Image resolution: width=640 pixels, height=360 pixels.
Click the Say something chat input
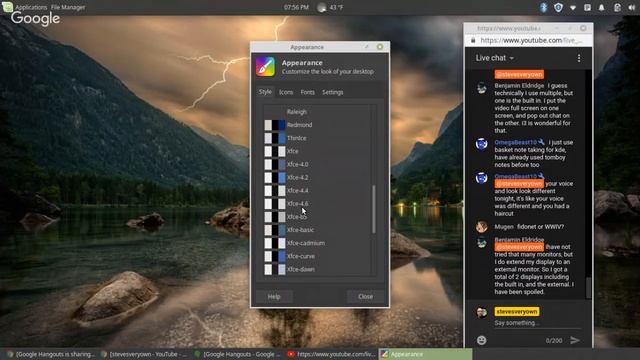[x=537, y=323]
